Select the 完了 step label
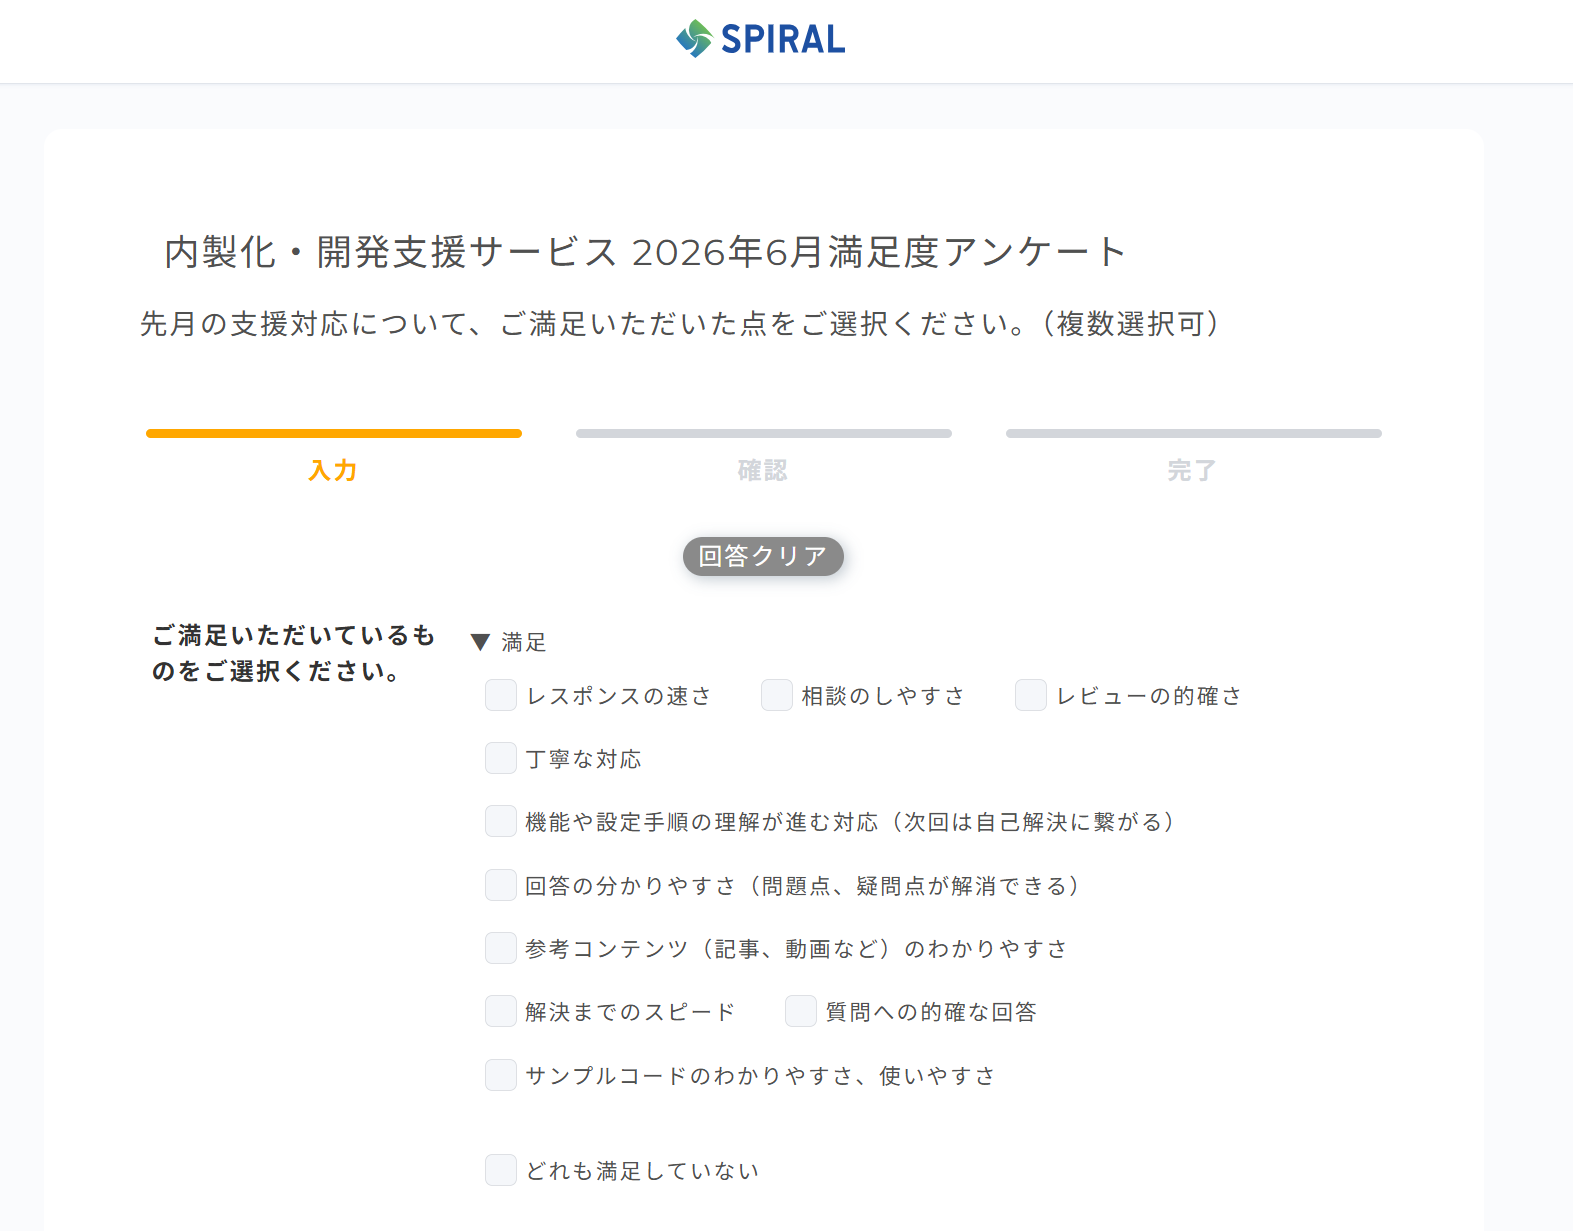1573x1231 pixels. [1192, 470]
